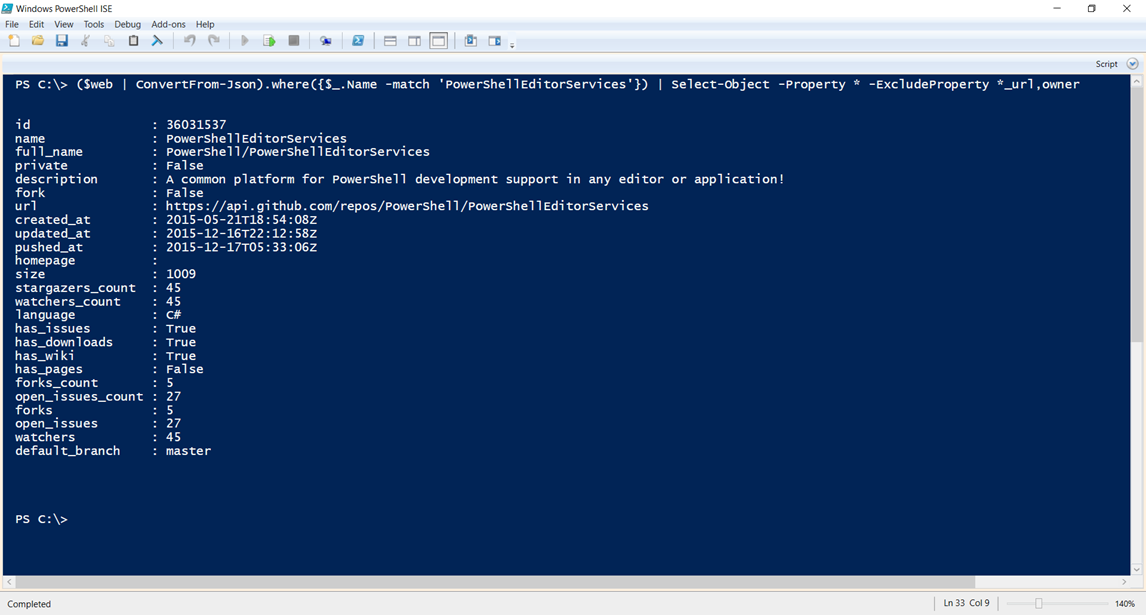Cut using the scissors toolbar icon

pos(84,40)
